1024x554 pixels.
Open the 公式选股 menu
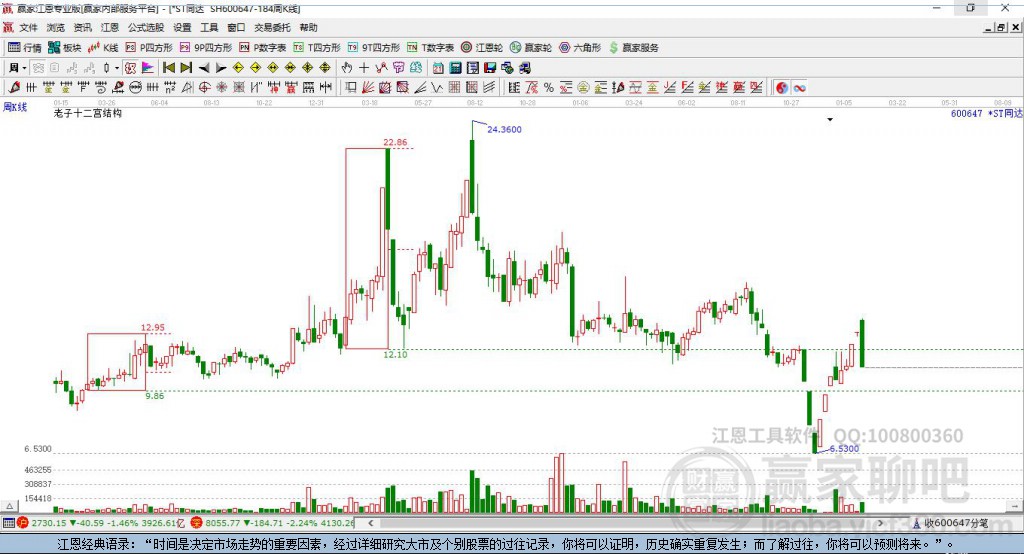pyautogui.click(x=146, y=27)
